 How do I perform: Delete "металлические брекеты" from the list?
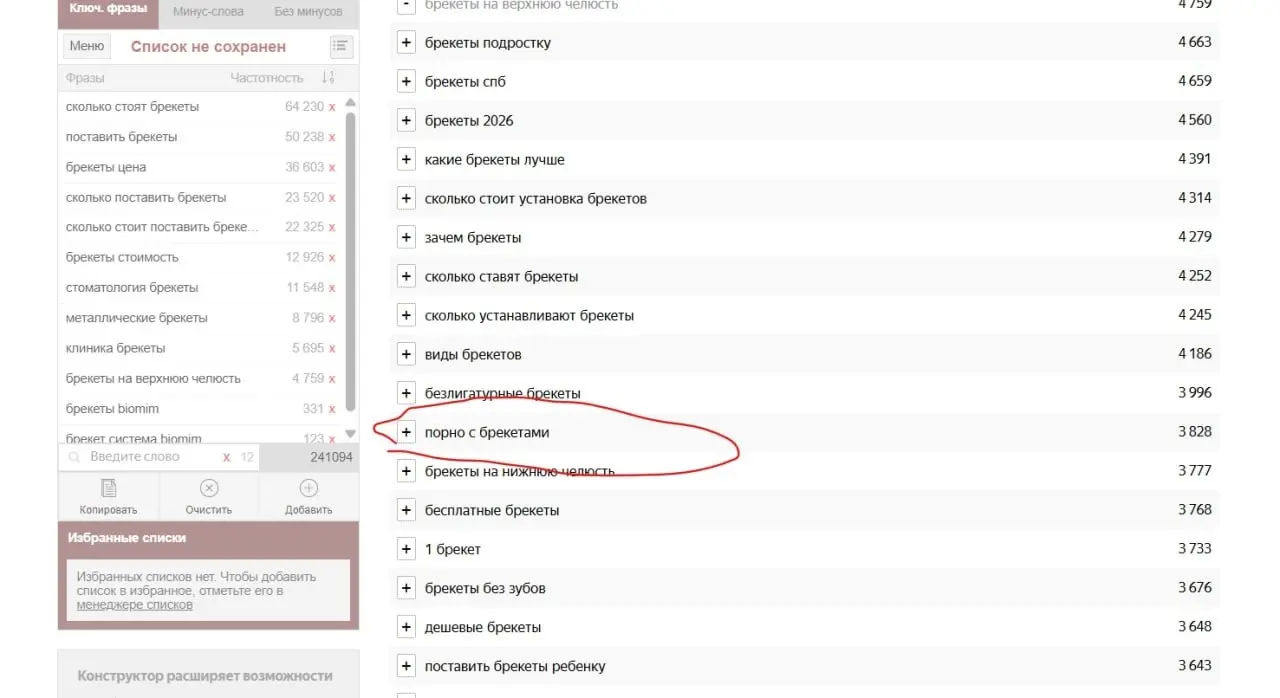point(332,318)
